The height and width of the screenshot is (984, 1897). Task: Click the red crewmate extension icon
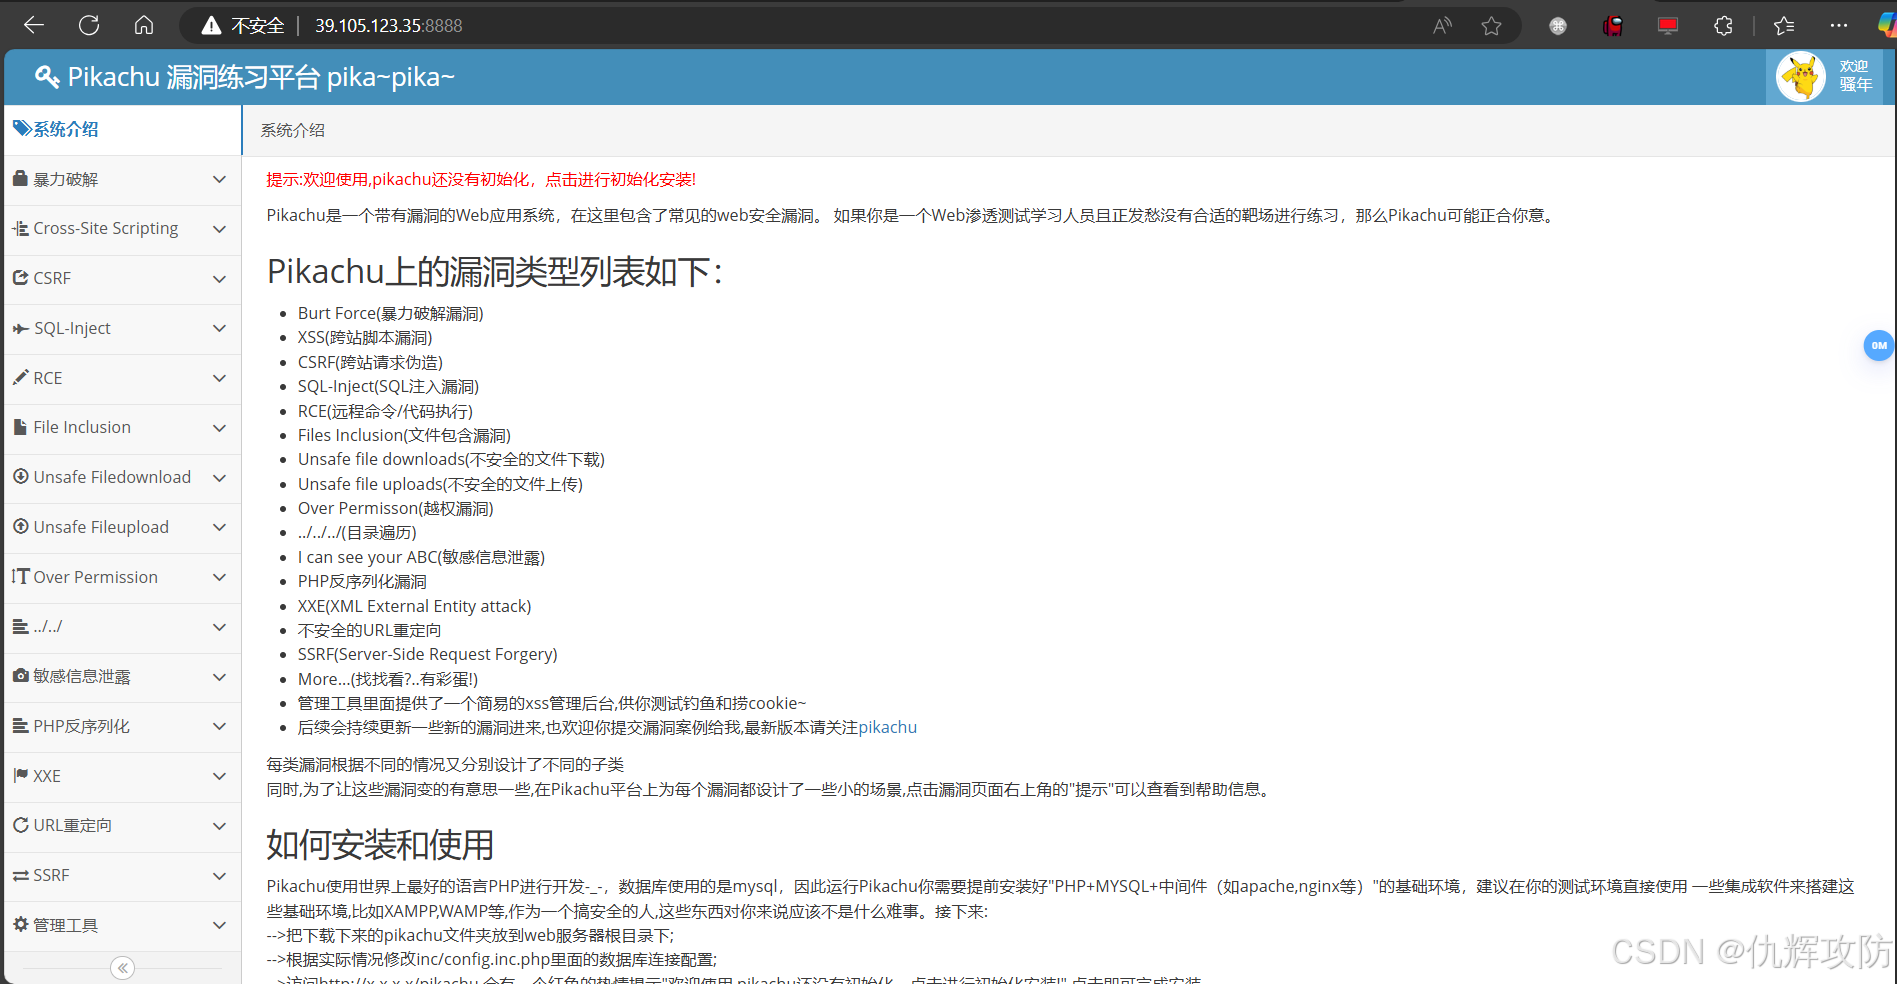point(1613,26)
